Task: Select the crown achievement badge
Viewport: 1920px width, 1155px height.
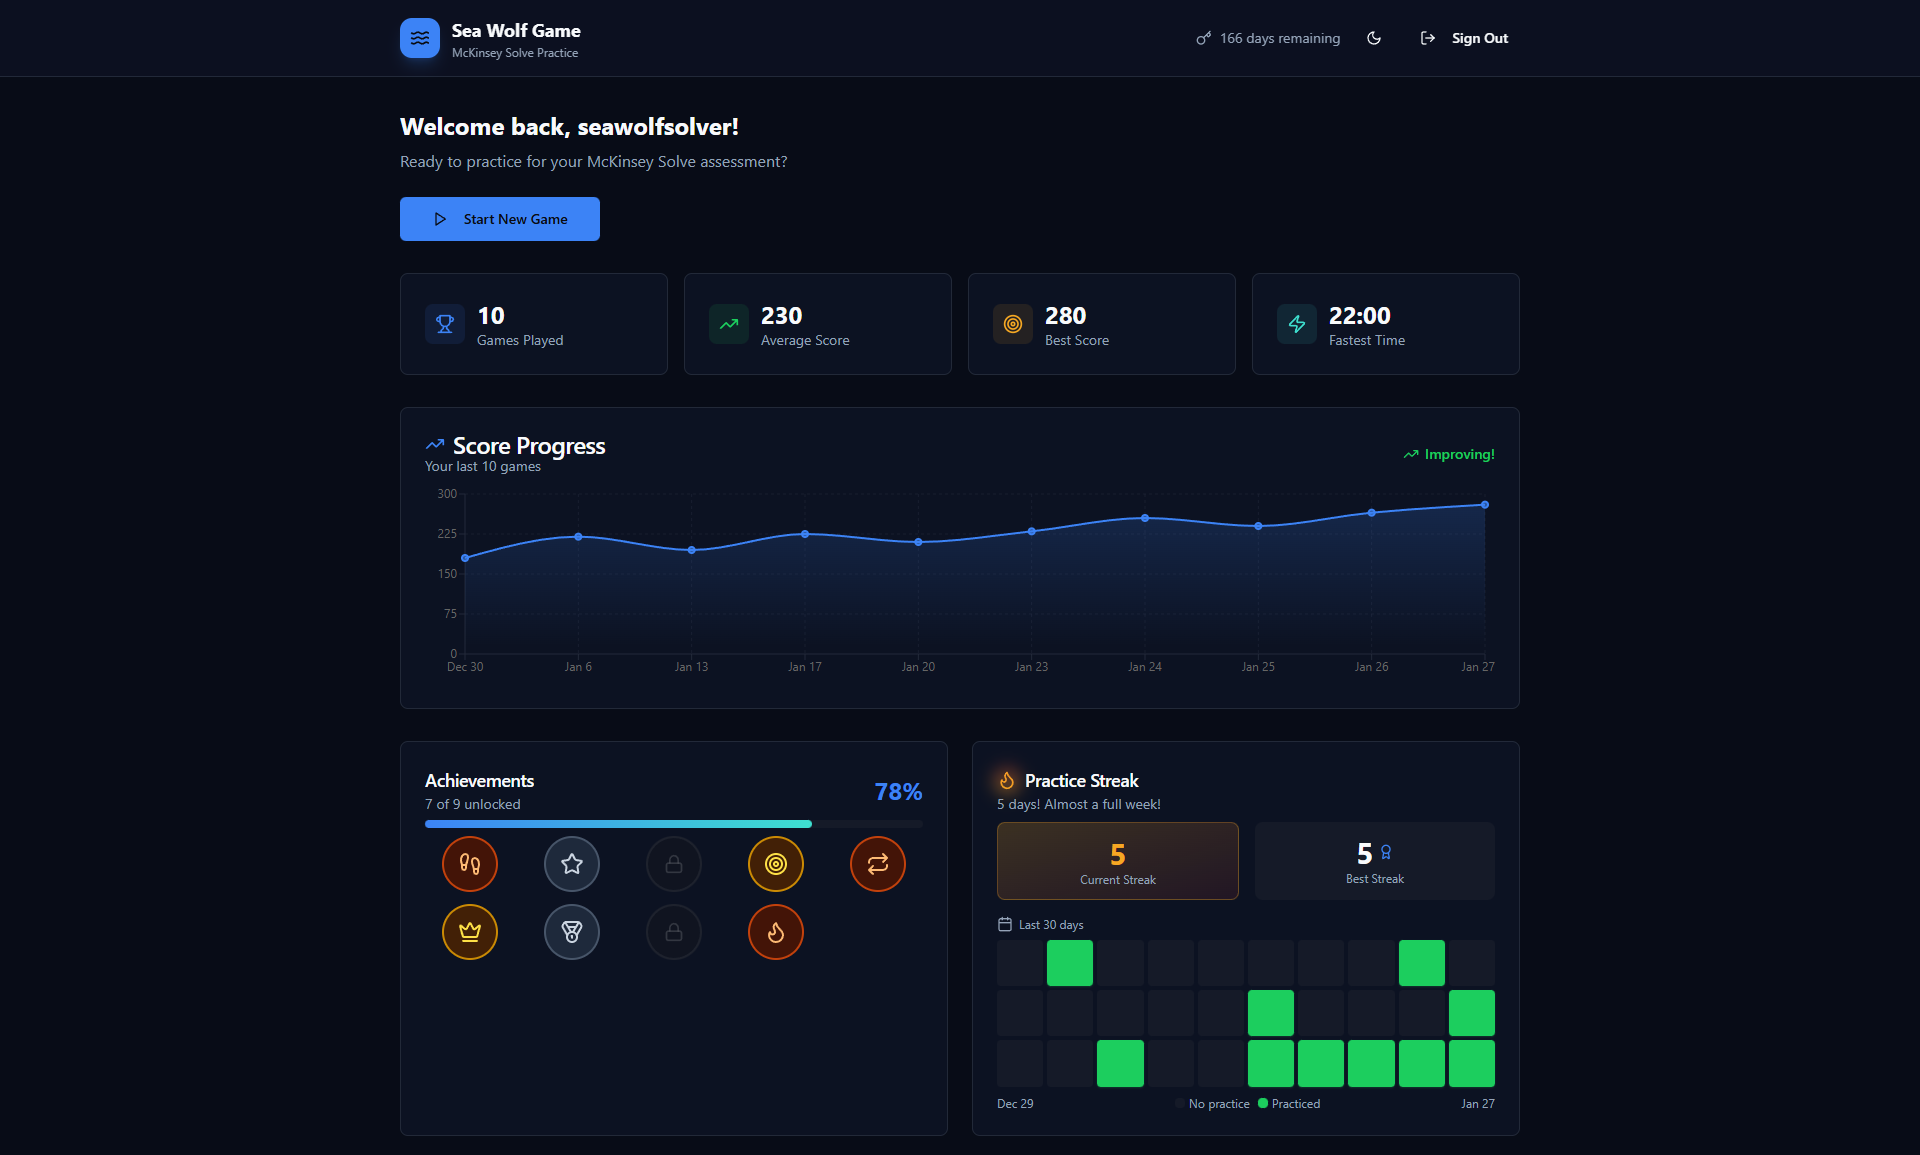Action: 470,932
